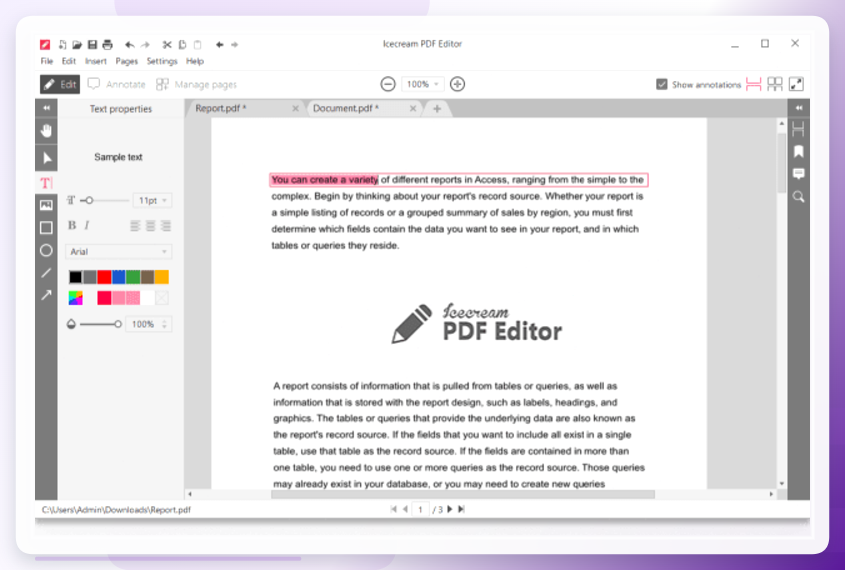Open a file with folder icon
The image size is (845, 570).
(x=77, y=45)
